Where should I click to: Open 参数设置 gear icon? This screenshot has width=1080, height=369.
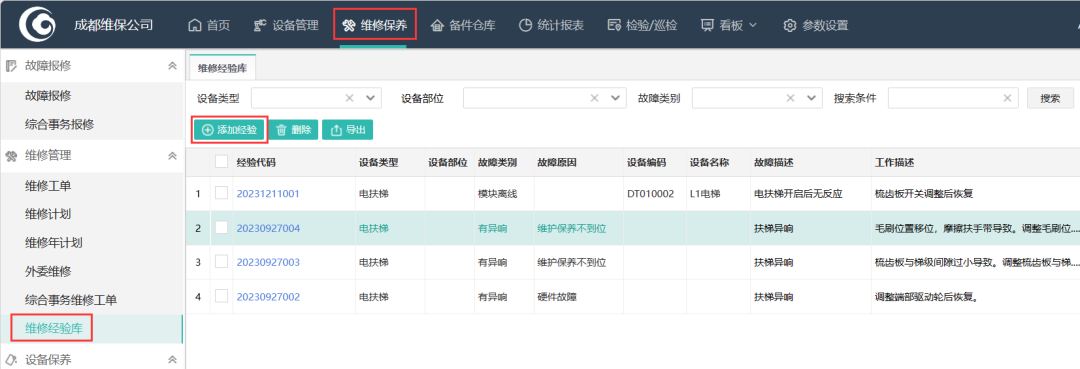click(x=790, y=25)
